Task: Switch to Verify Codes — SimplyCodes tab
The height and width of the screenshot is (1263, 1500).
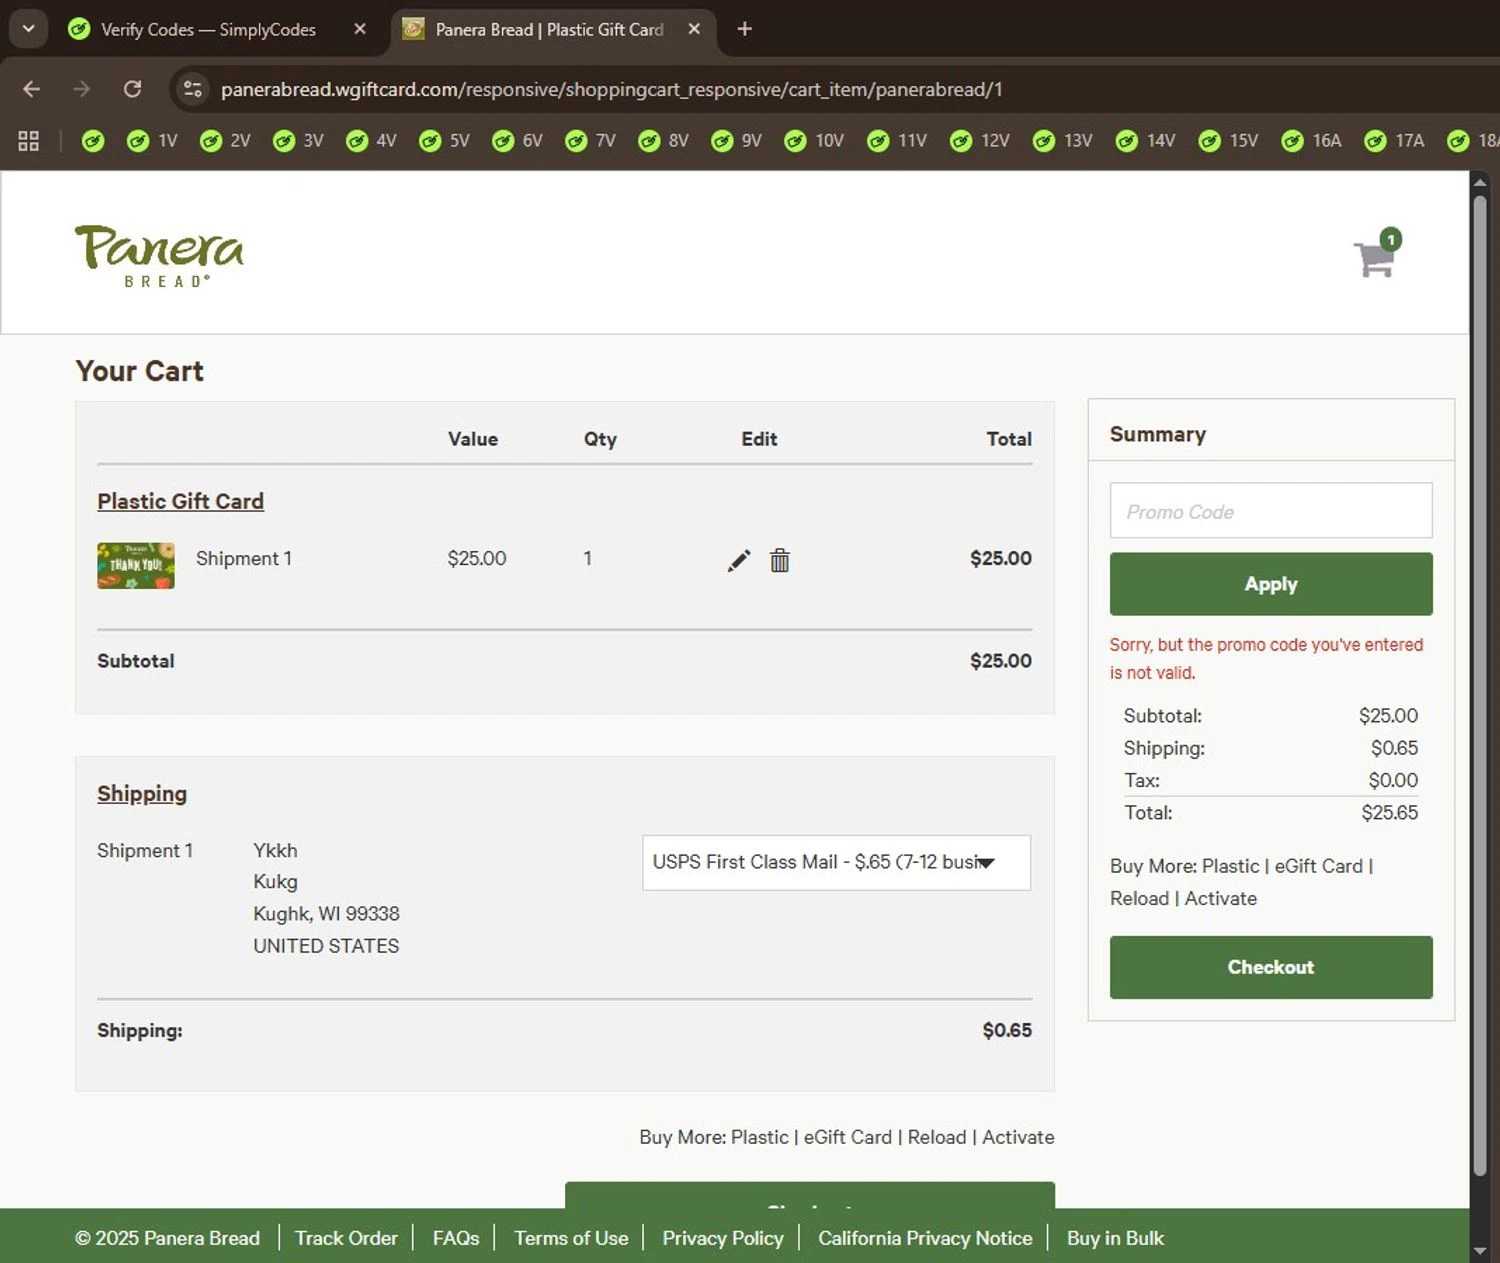Action: coord(207,30)
